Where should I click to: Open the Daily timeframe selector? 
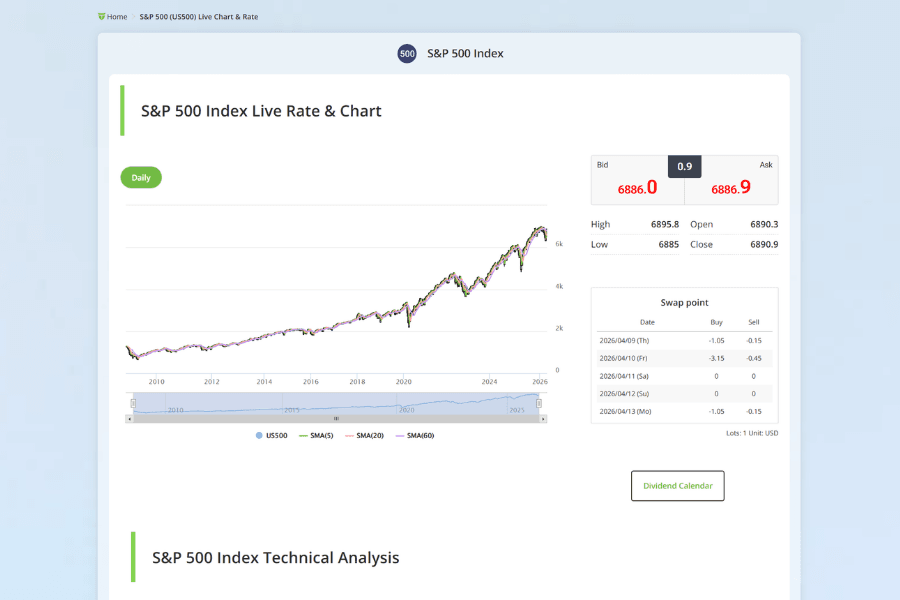click(140, 177)
